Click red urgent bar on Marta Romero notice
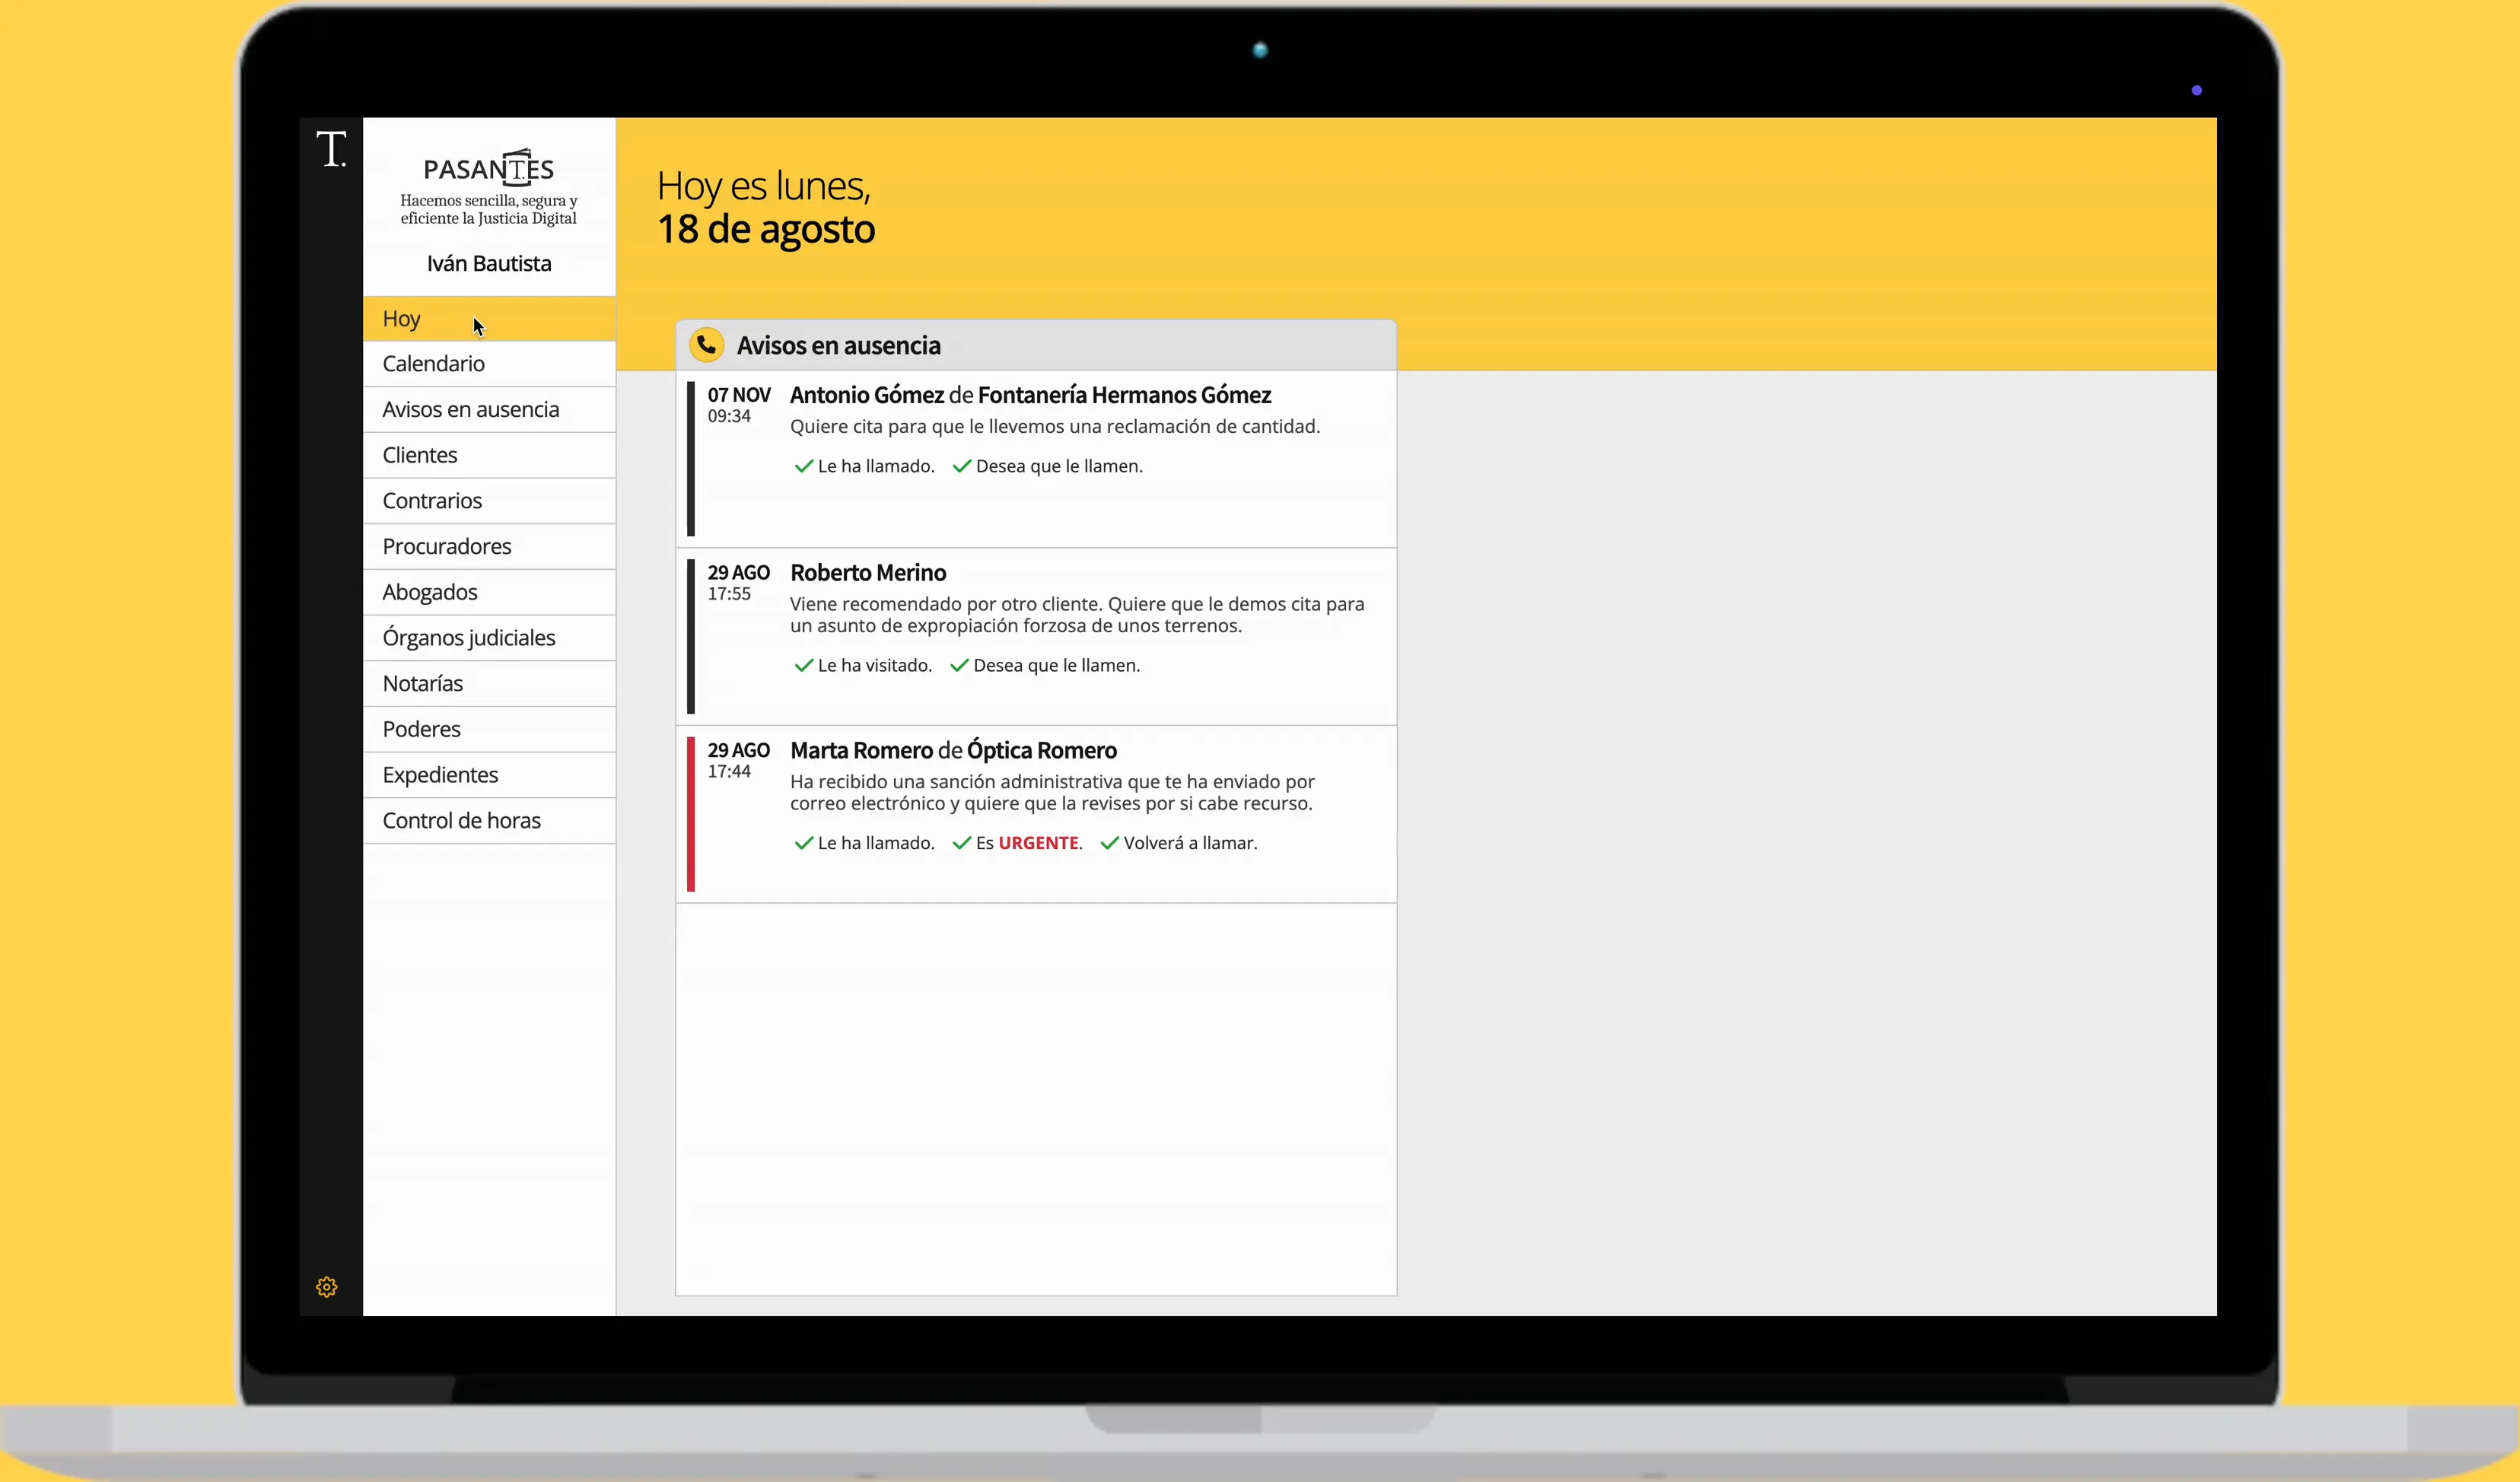2520x1482 pixels. click(x=691, y=814)
